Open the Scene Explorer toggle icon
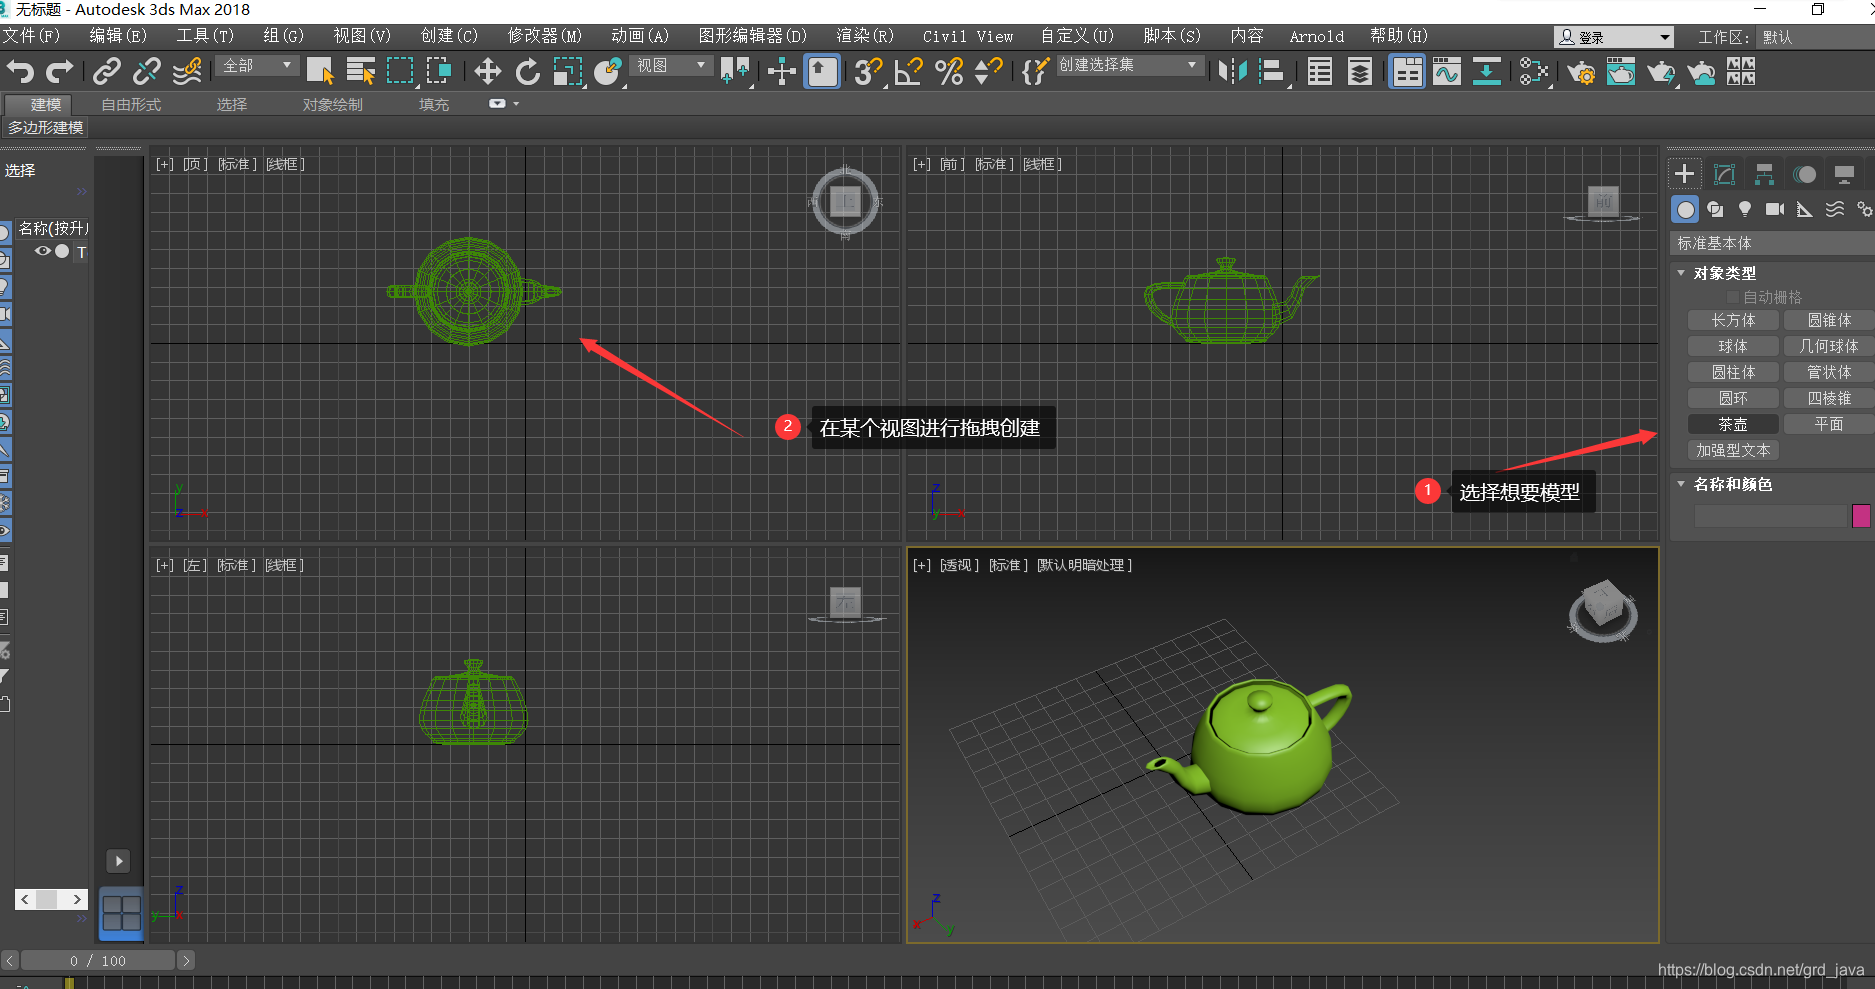 coord(1319,72)
